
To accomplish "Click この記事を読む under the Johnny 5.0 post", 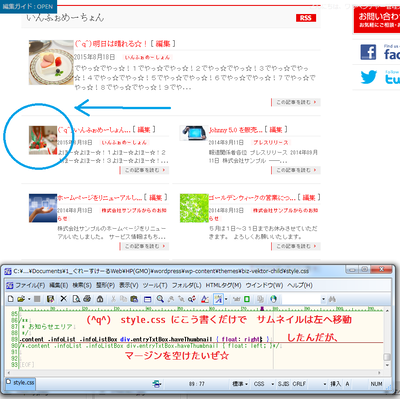I will pos(296,170).
